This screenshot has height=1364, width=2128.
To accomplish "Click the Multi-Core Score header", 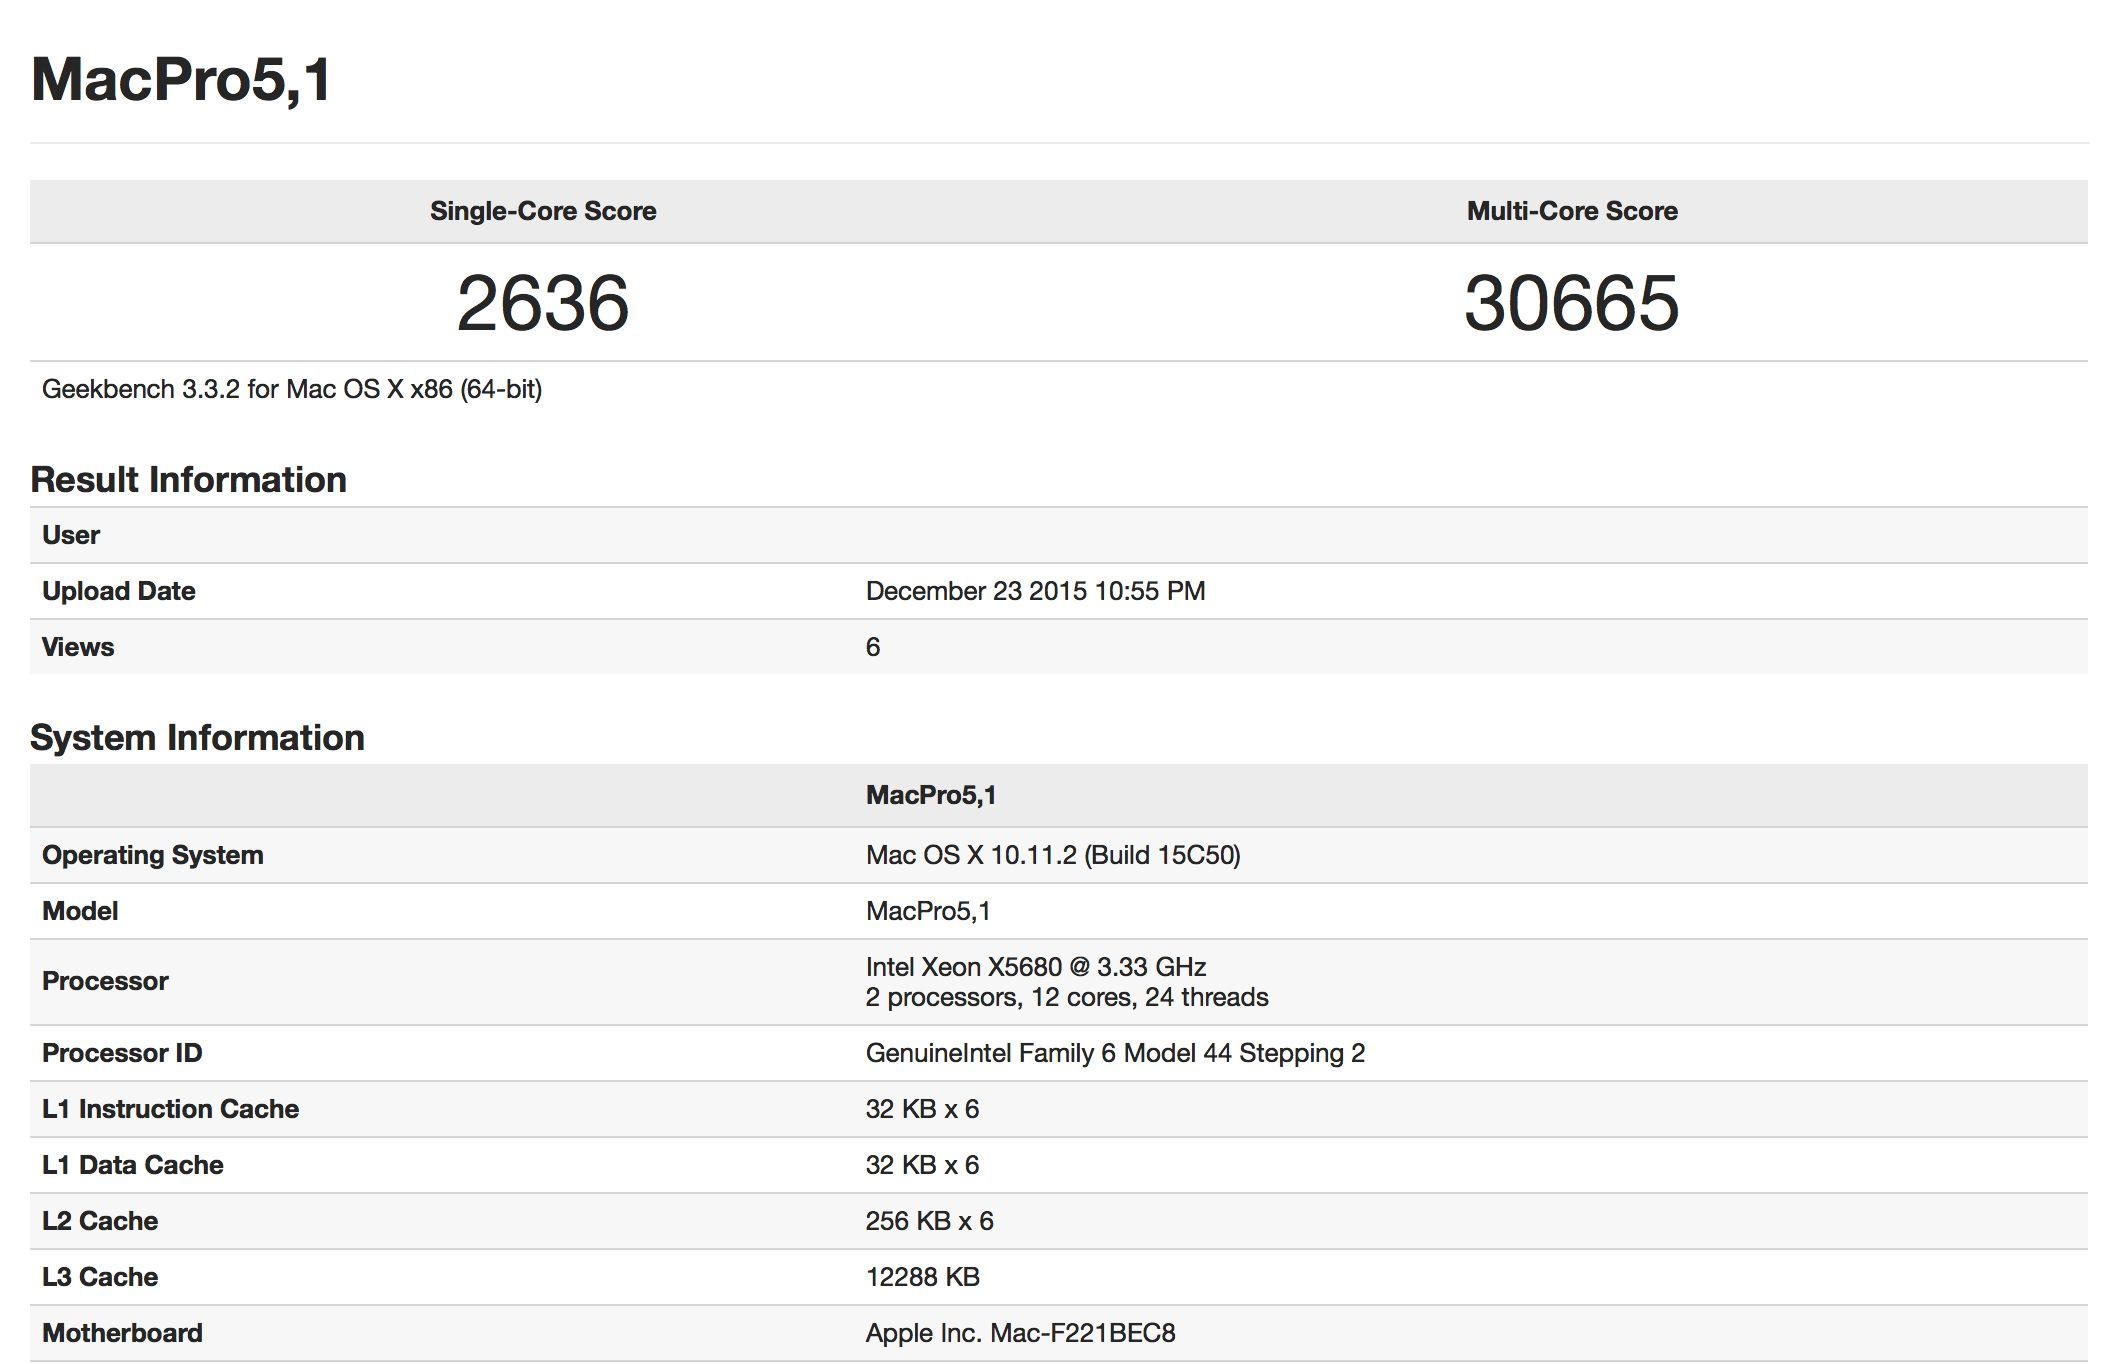I will (x=1571, y=211).
